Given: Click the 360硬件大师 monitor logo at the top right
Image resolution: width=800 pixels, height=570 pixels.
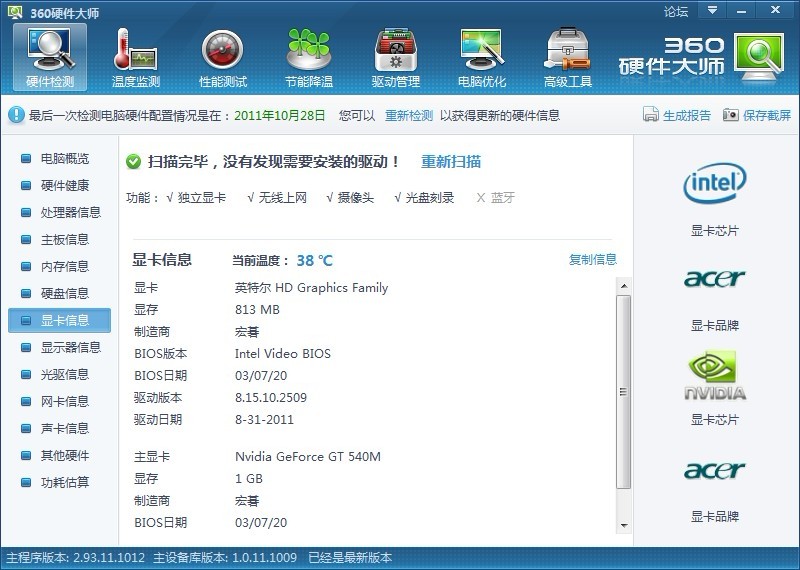Looking at the screenshot, I should pyautogui.click(x=759, y=57).
